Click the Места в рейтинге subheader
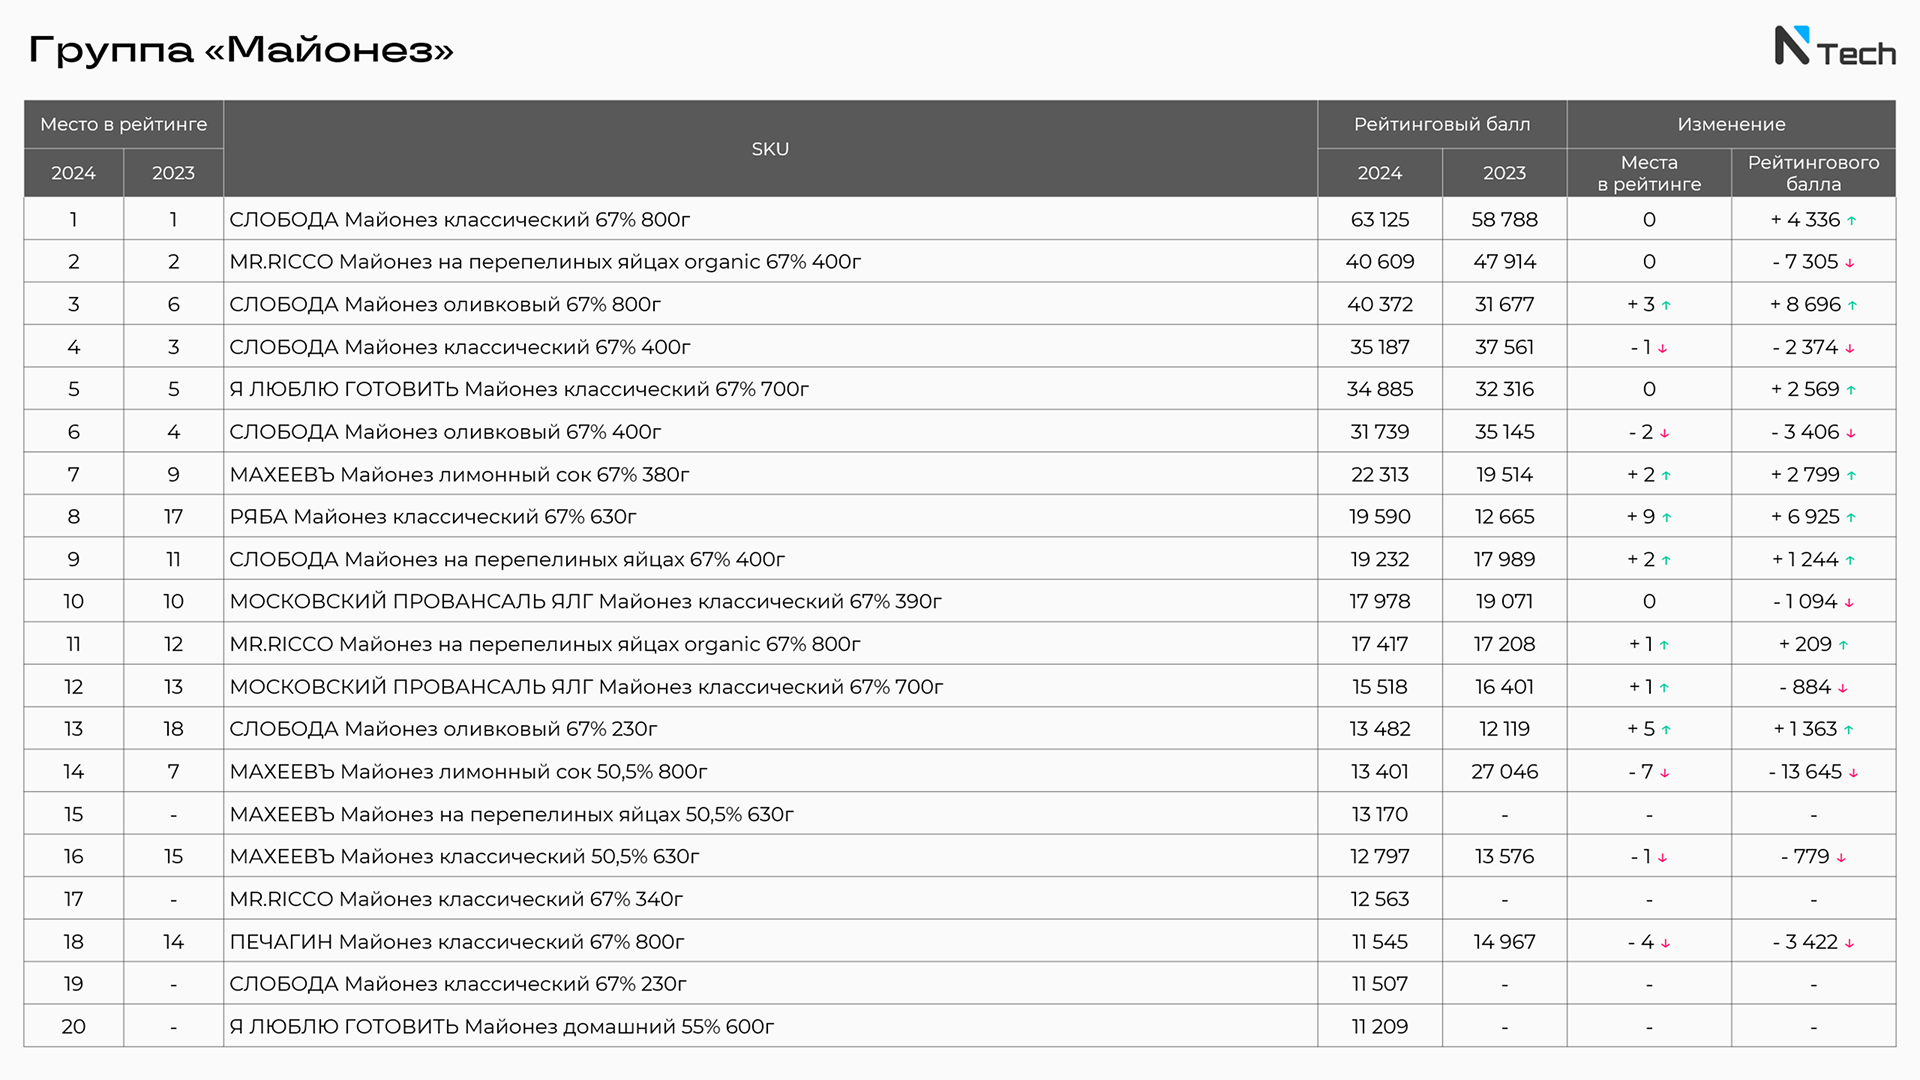The width and height of the screenshot is (1920, 1080). [1649, 173]
